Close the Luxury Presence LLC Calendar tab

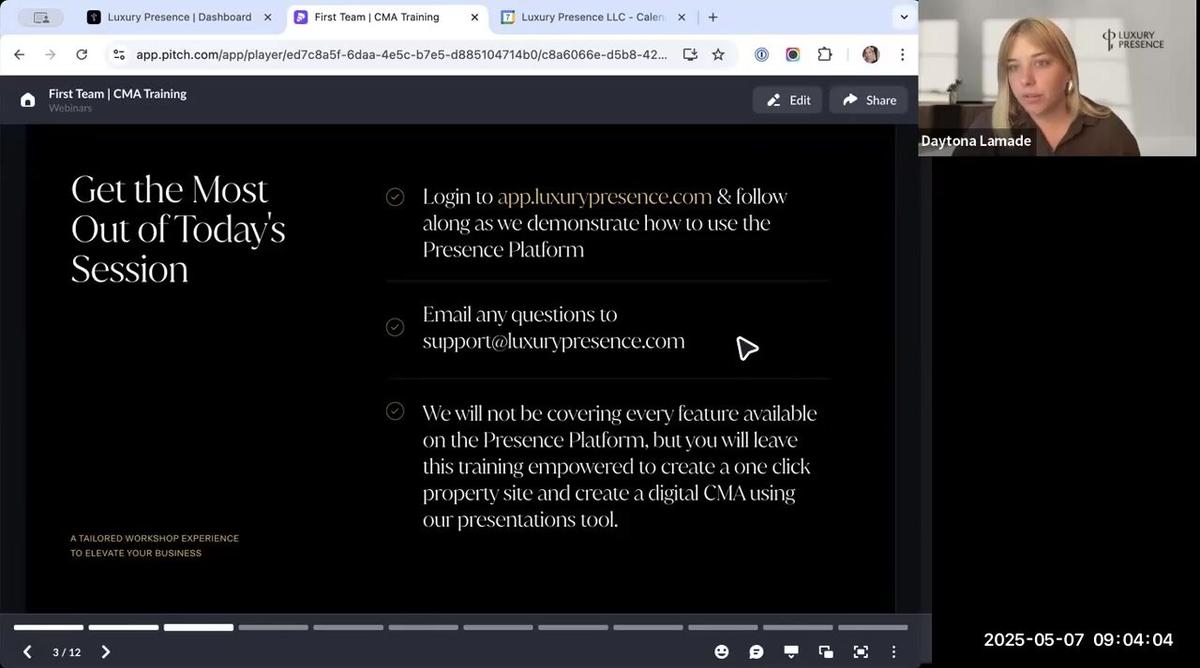(x=681, y=17)
